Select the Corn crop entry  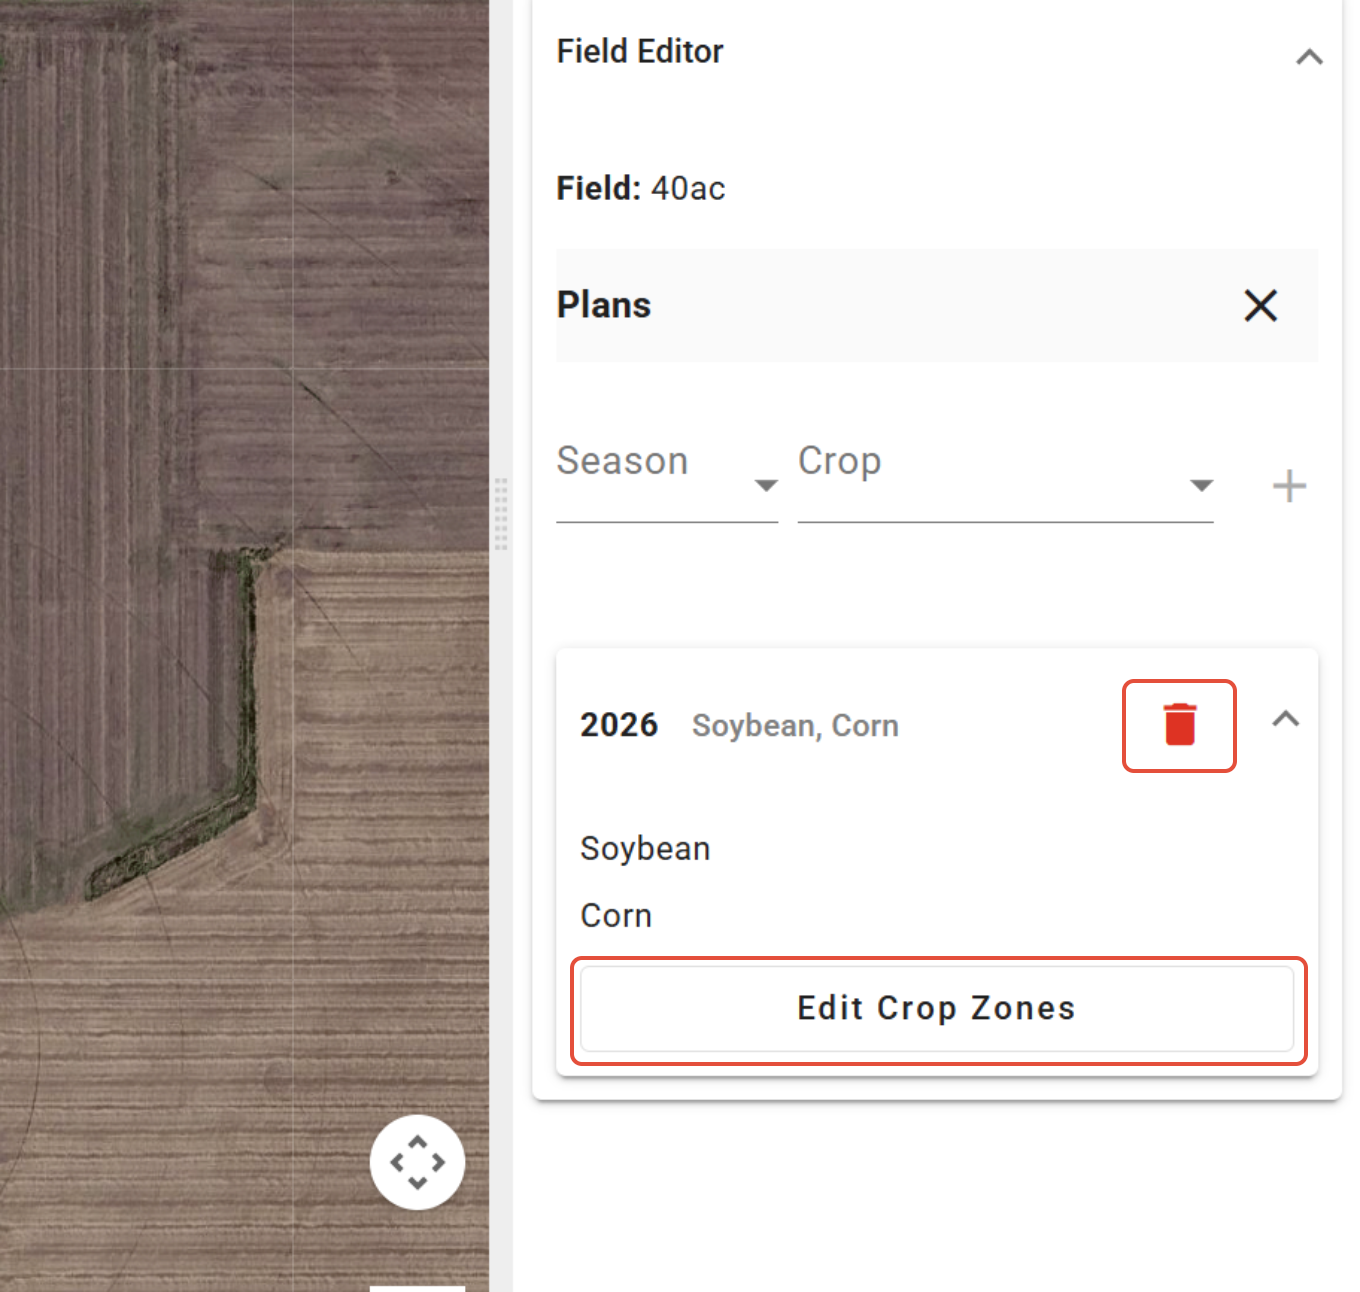[616, 915]
